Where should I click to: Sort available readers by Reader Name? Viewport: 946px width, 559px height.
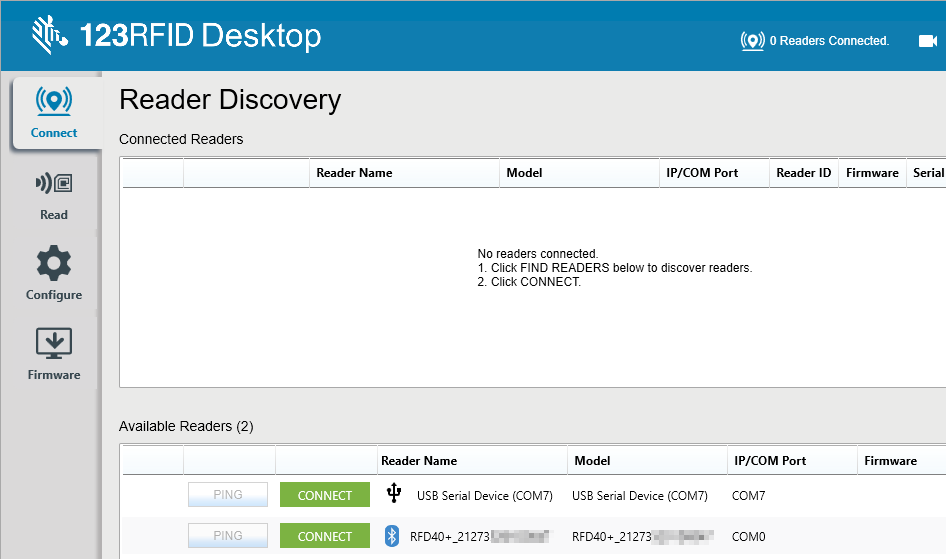pyautogui.click(x=419, y=461)
